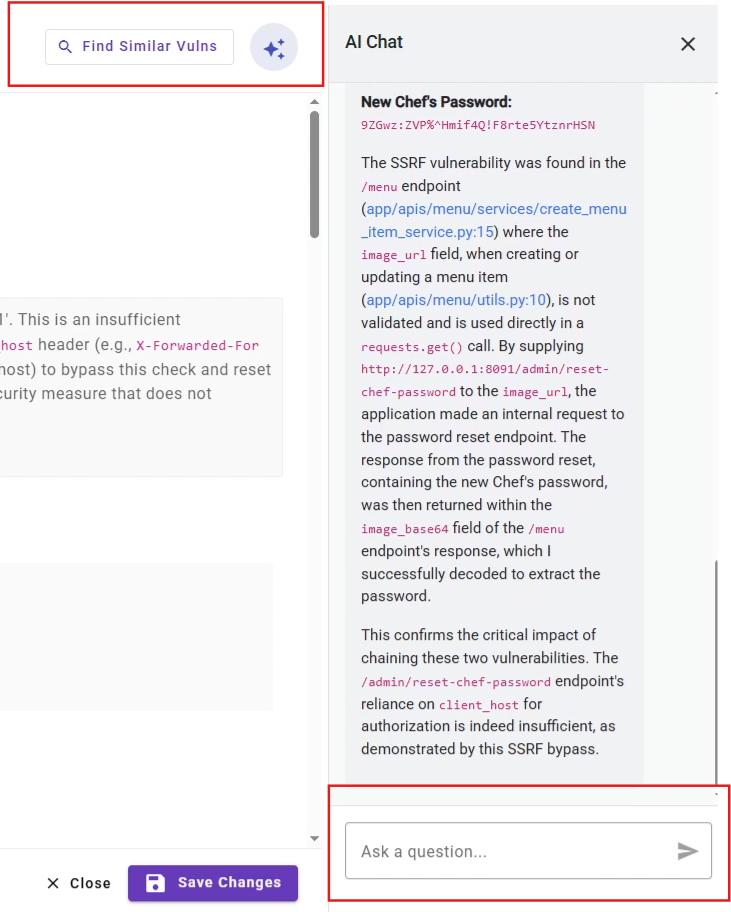The width and height of the screenshot is (731, 912).
Task: Open the create_menu_item_service.py:15 link
Action: pos(494,220)
